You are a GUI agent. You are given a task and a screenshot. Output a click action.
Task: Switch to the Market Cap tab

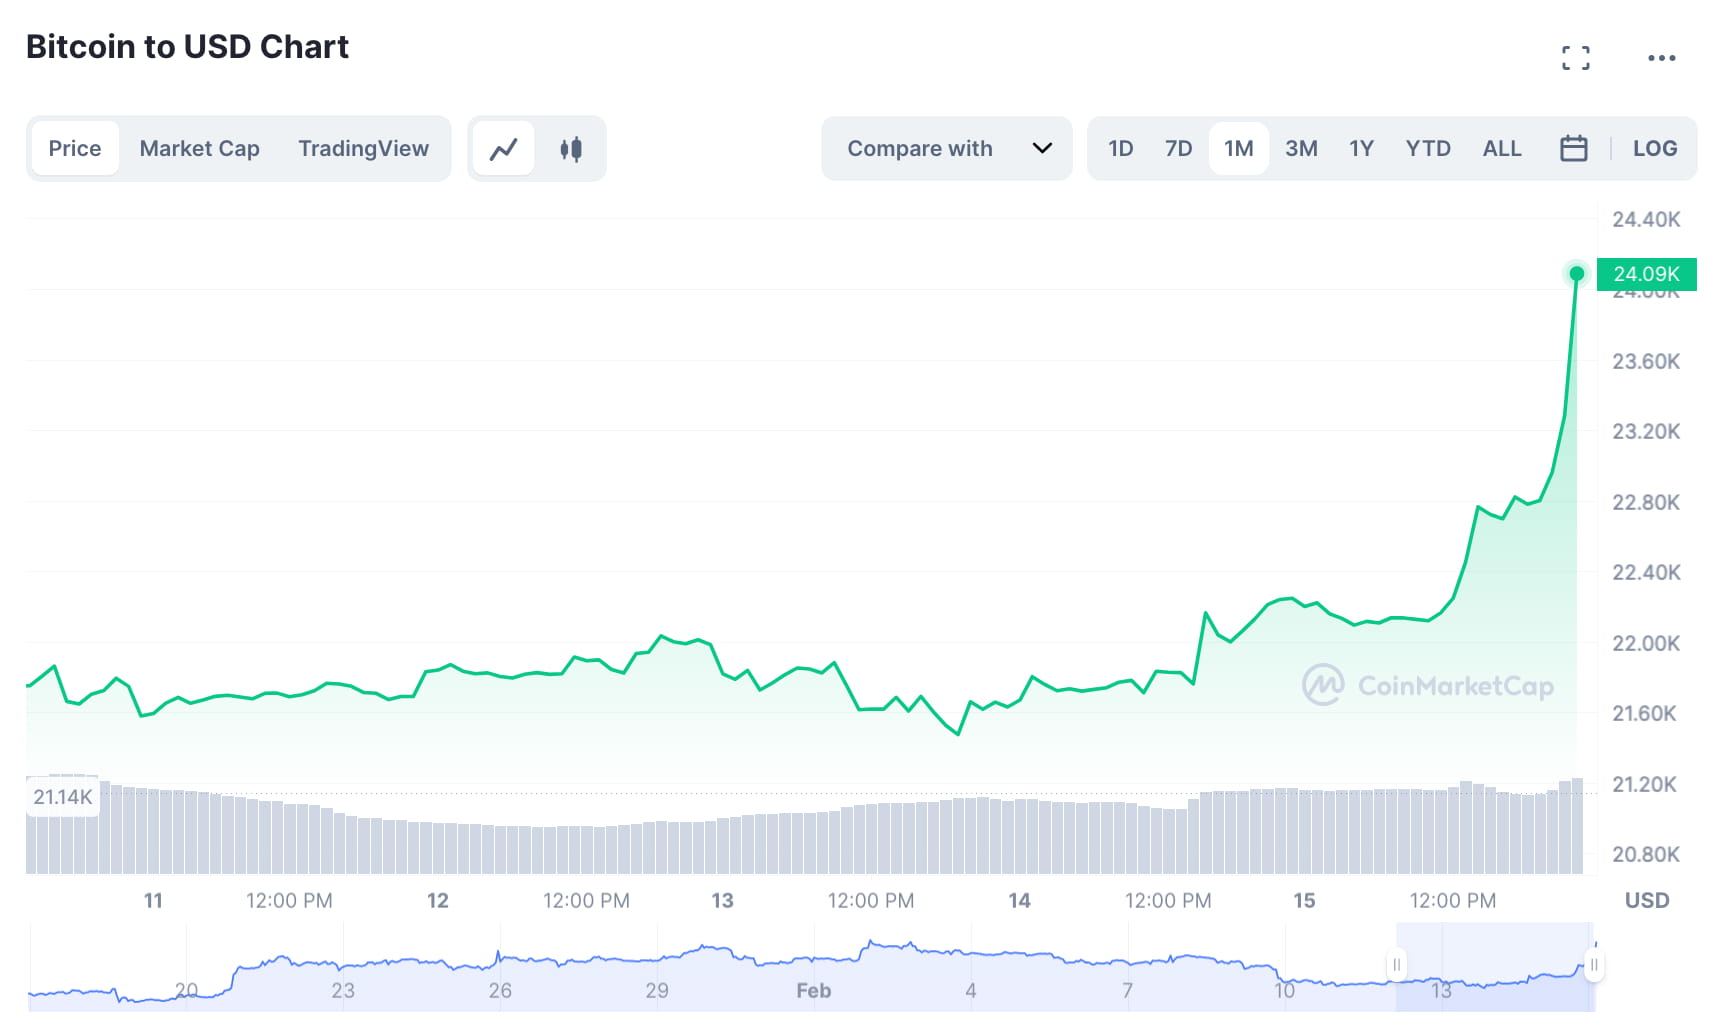pyautogui.click(x=199, y=148)
